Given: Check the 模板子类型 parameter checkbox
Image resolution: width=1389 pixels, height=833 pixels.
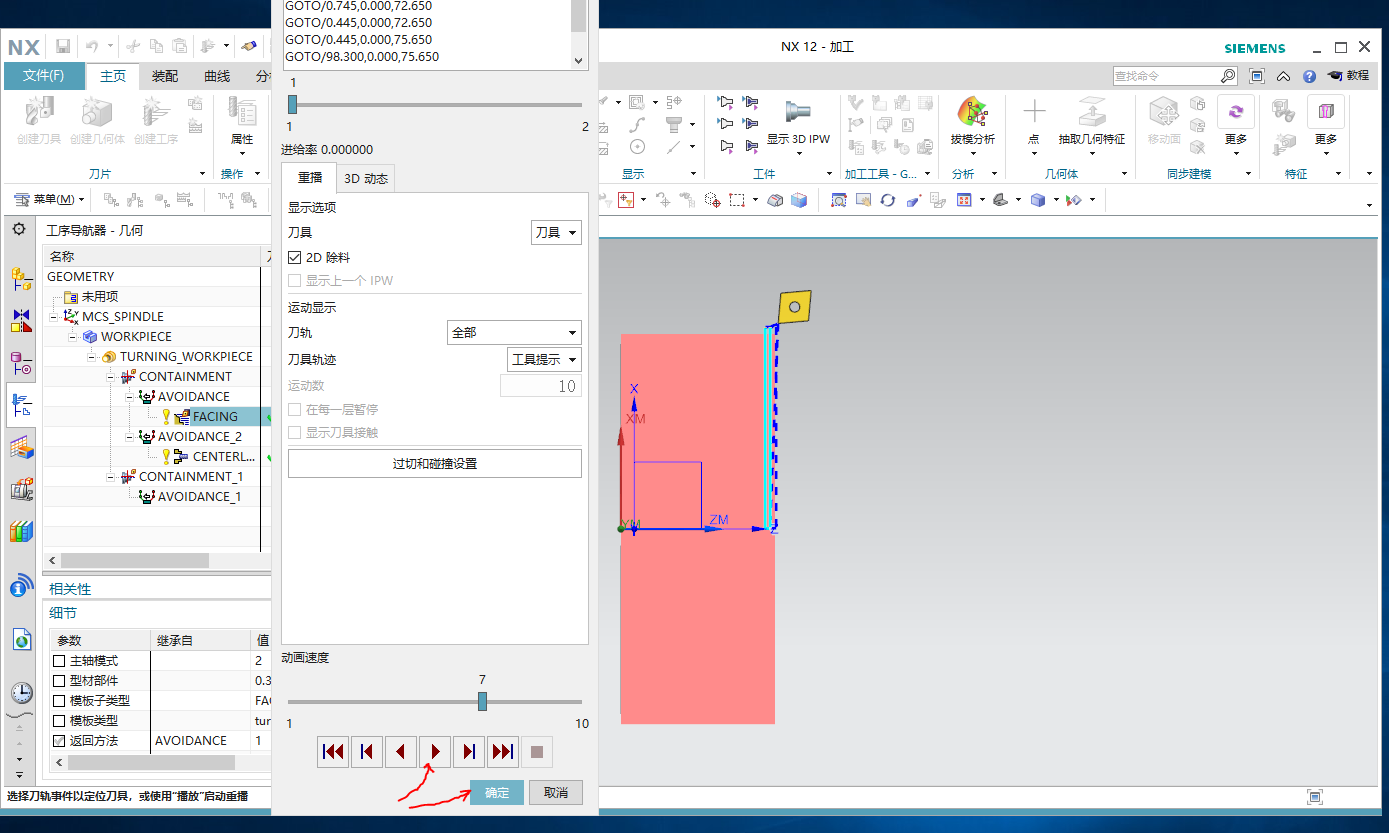Looking at the screenshot, I should [59, 701].
